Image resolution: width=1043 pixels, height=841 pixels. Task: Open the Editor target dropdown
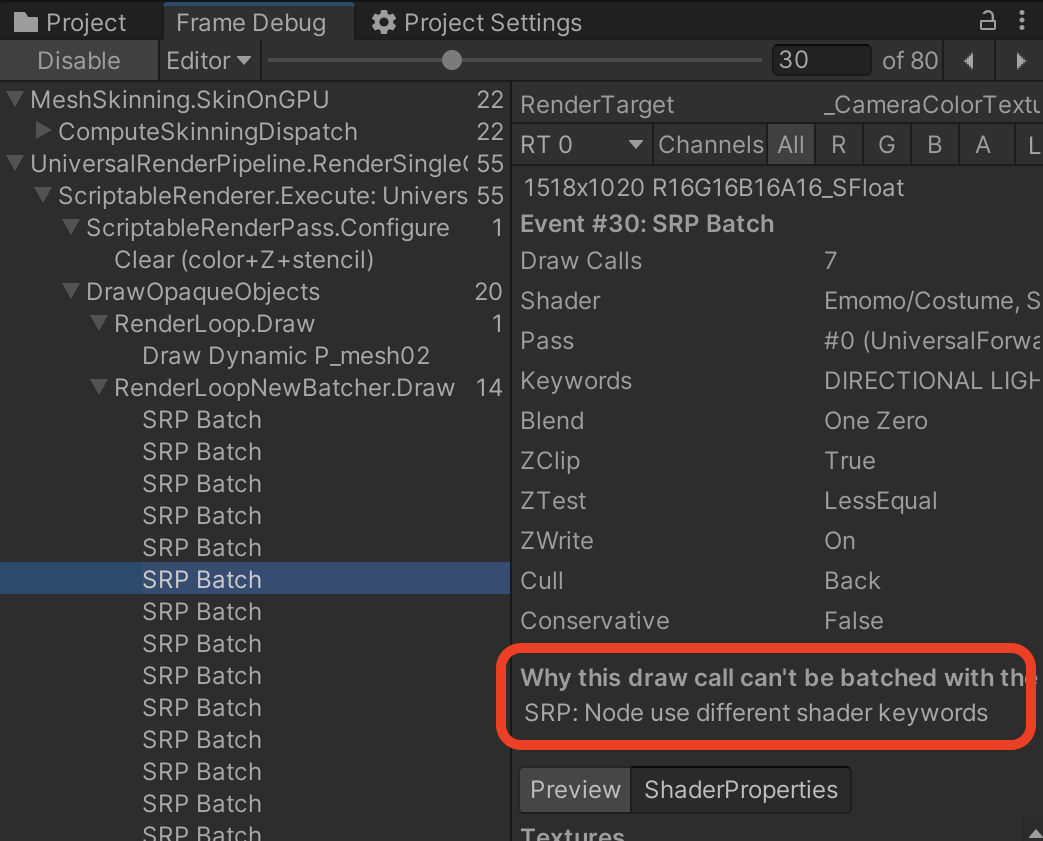point(209,61)
